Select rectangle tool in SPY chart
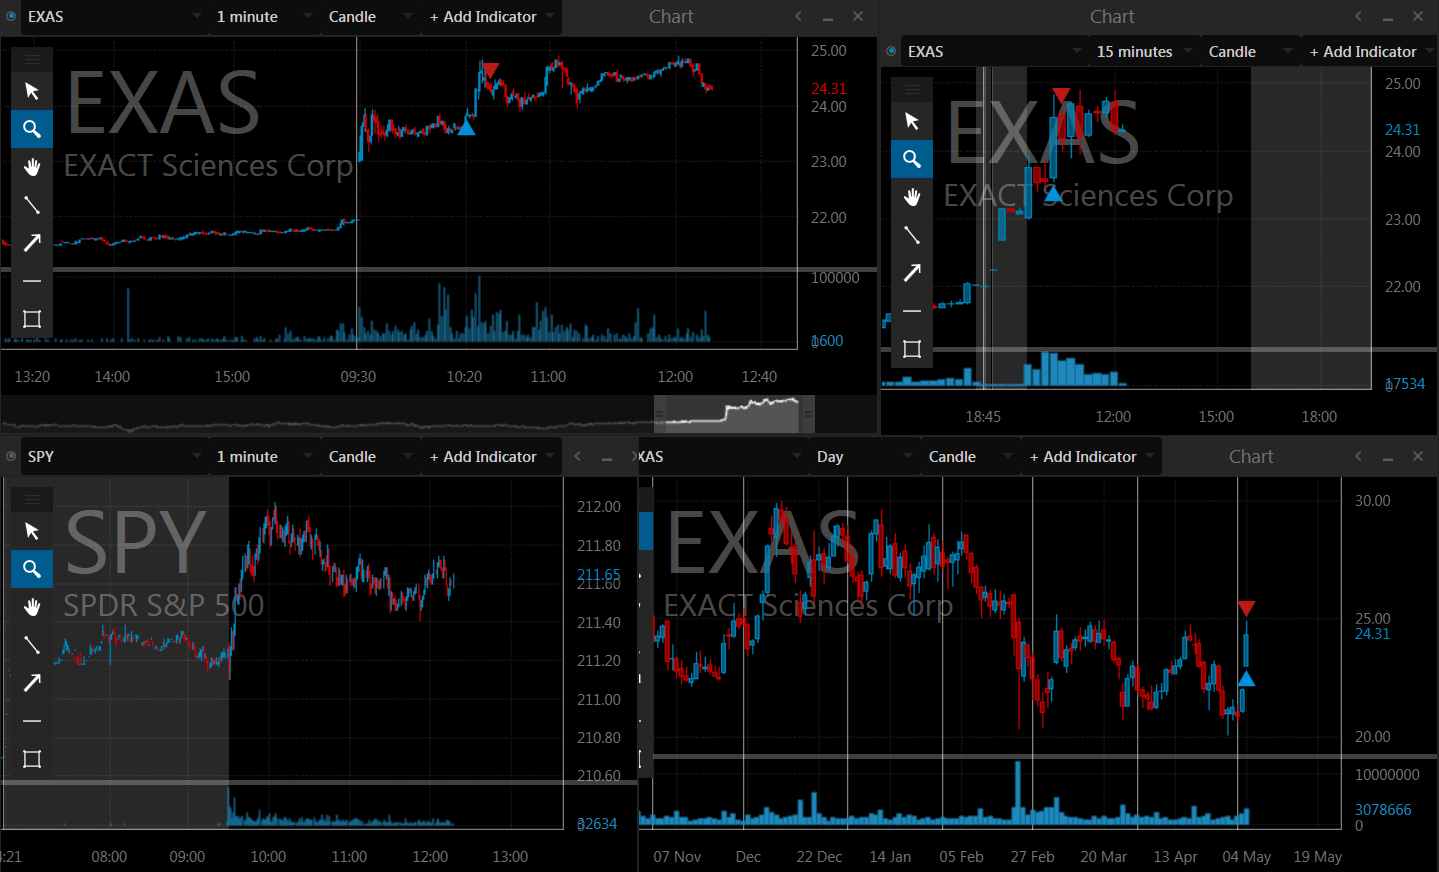The width and height of the screenshot is (1439, 872). click(32, 759)
